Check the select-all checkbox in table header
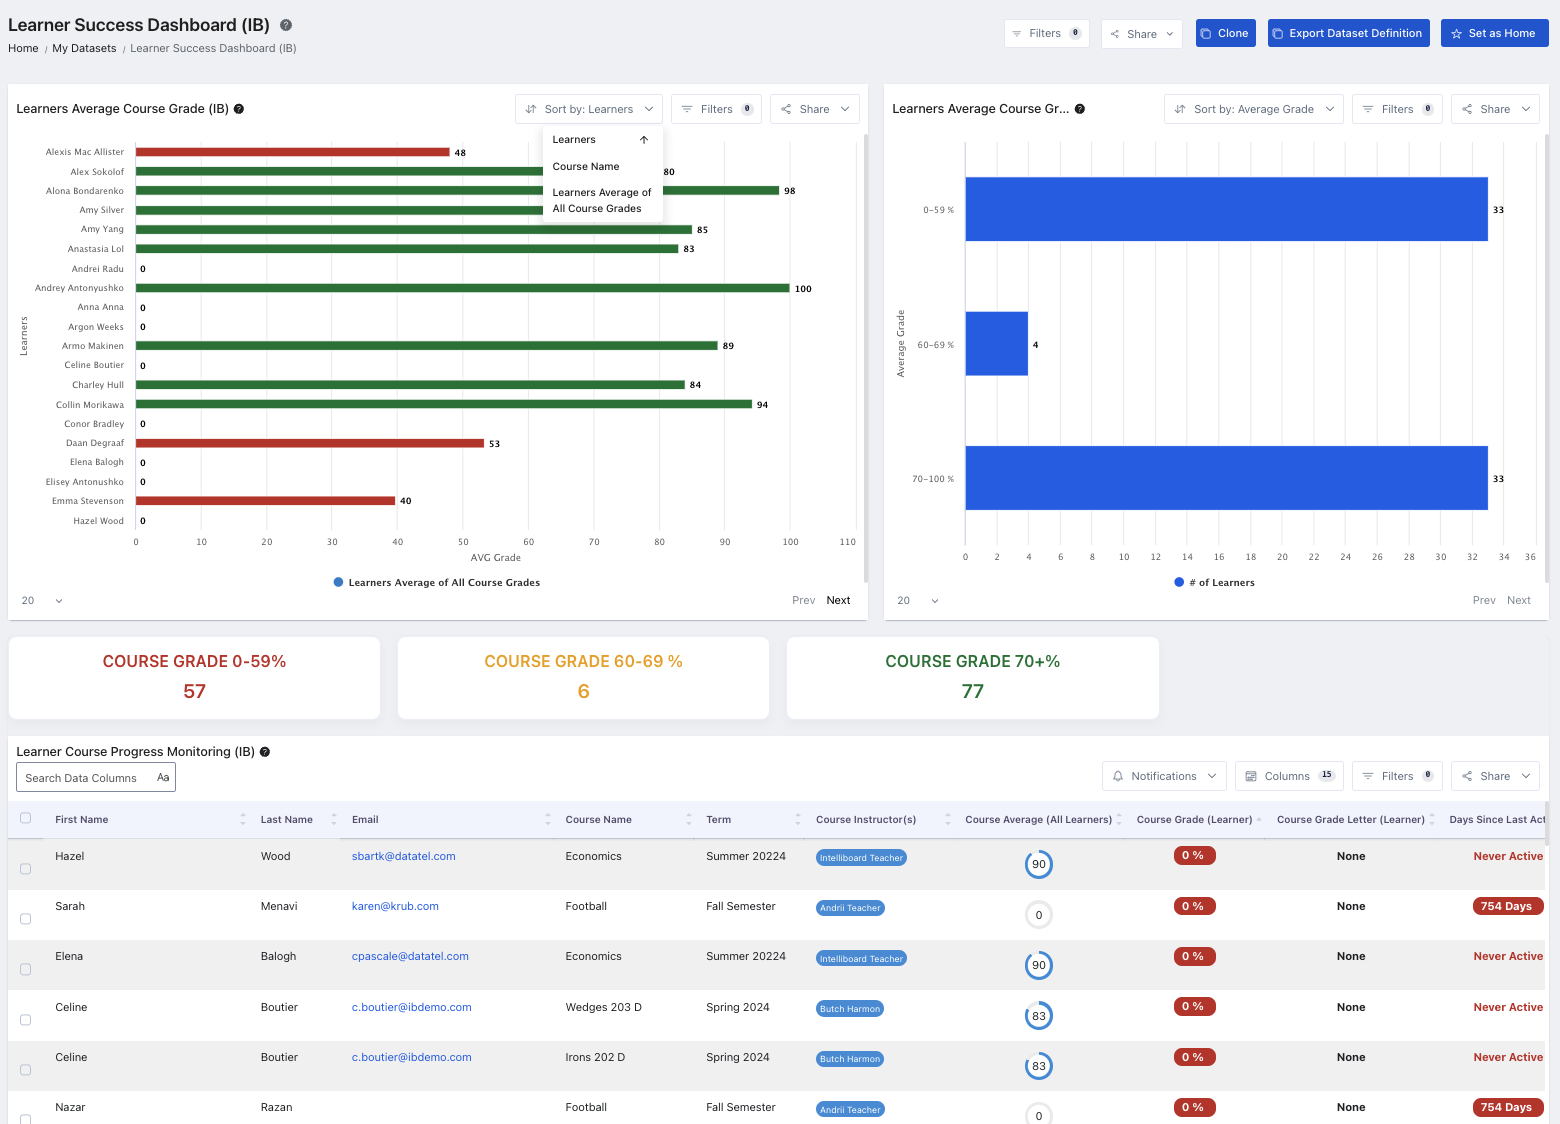The image size is (1560, 1124). pos(26,818)
